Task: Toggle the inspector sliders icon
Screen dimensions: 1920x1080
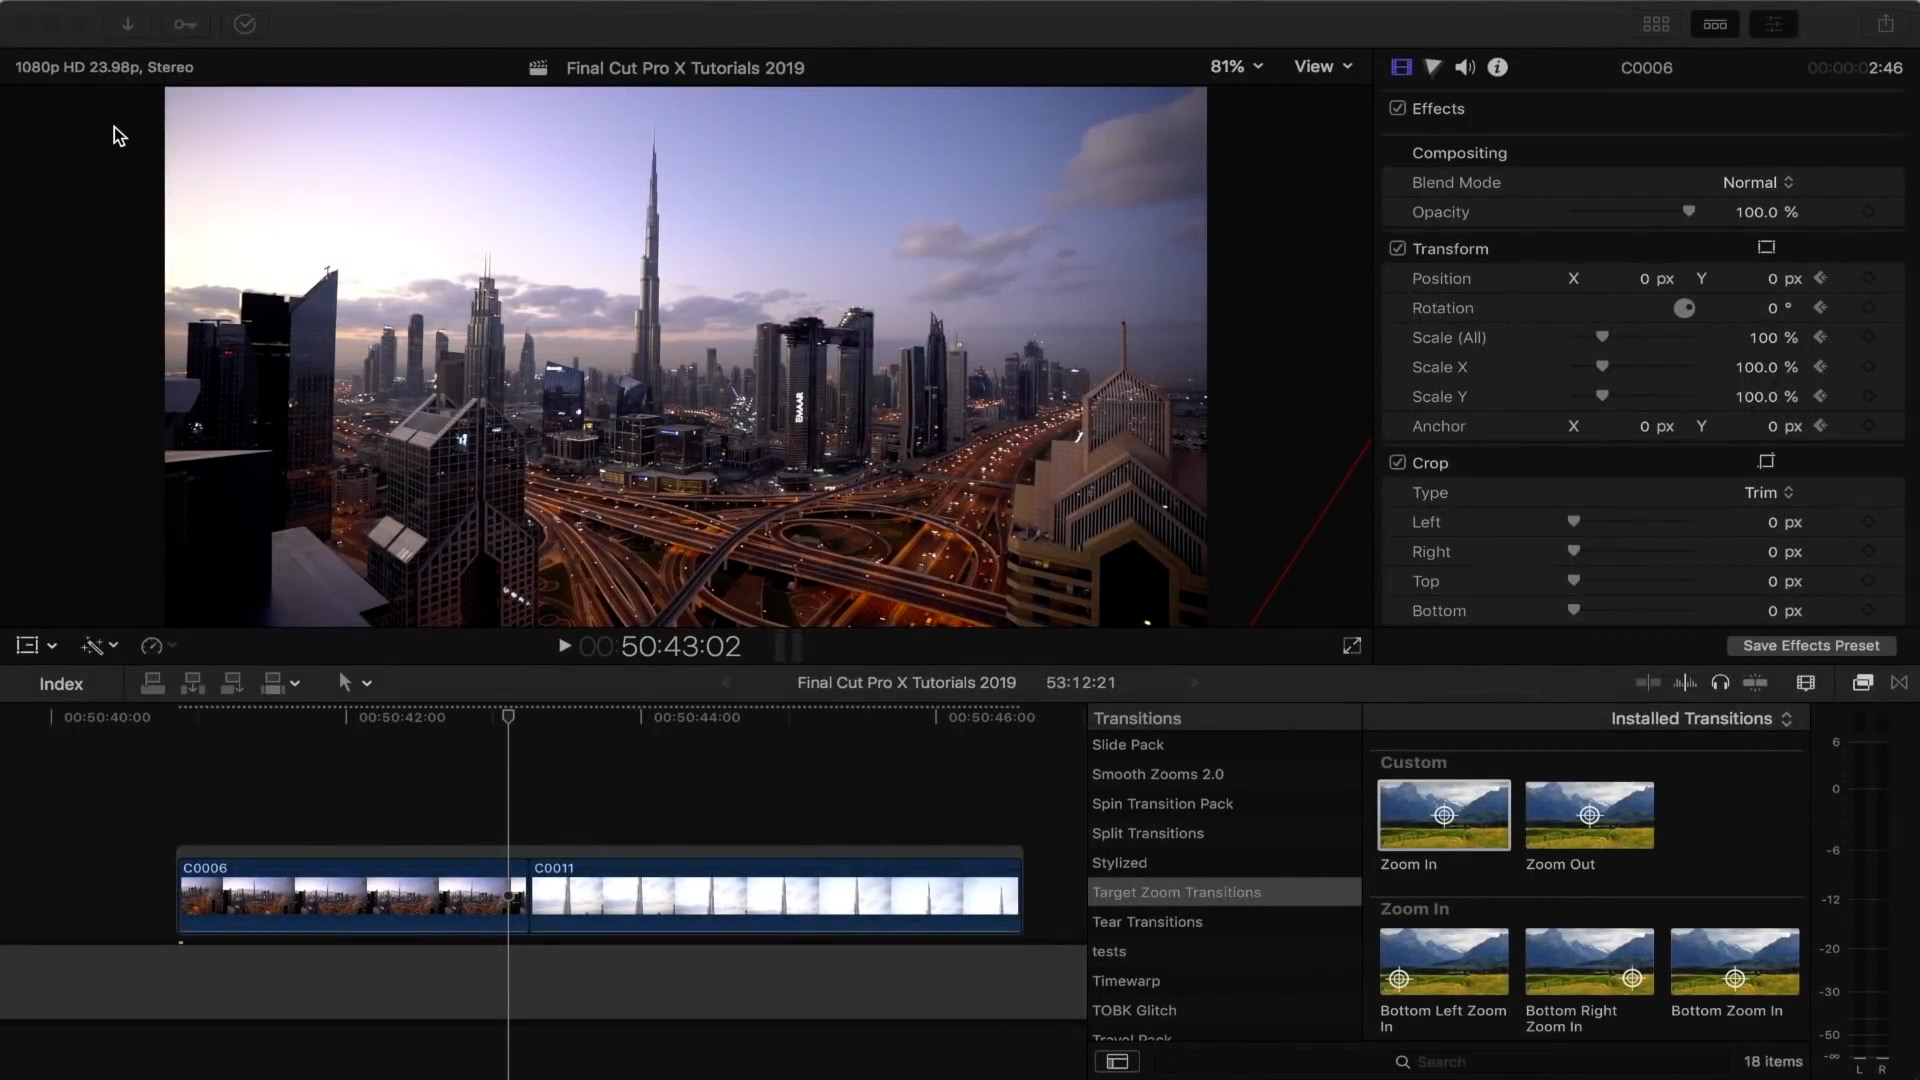Action: point(1774,24)
